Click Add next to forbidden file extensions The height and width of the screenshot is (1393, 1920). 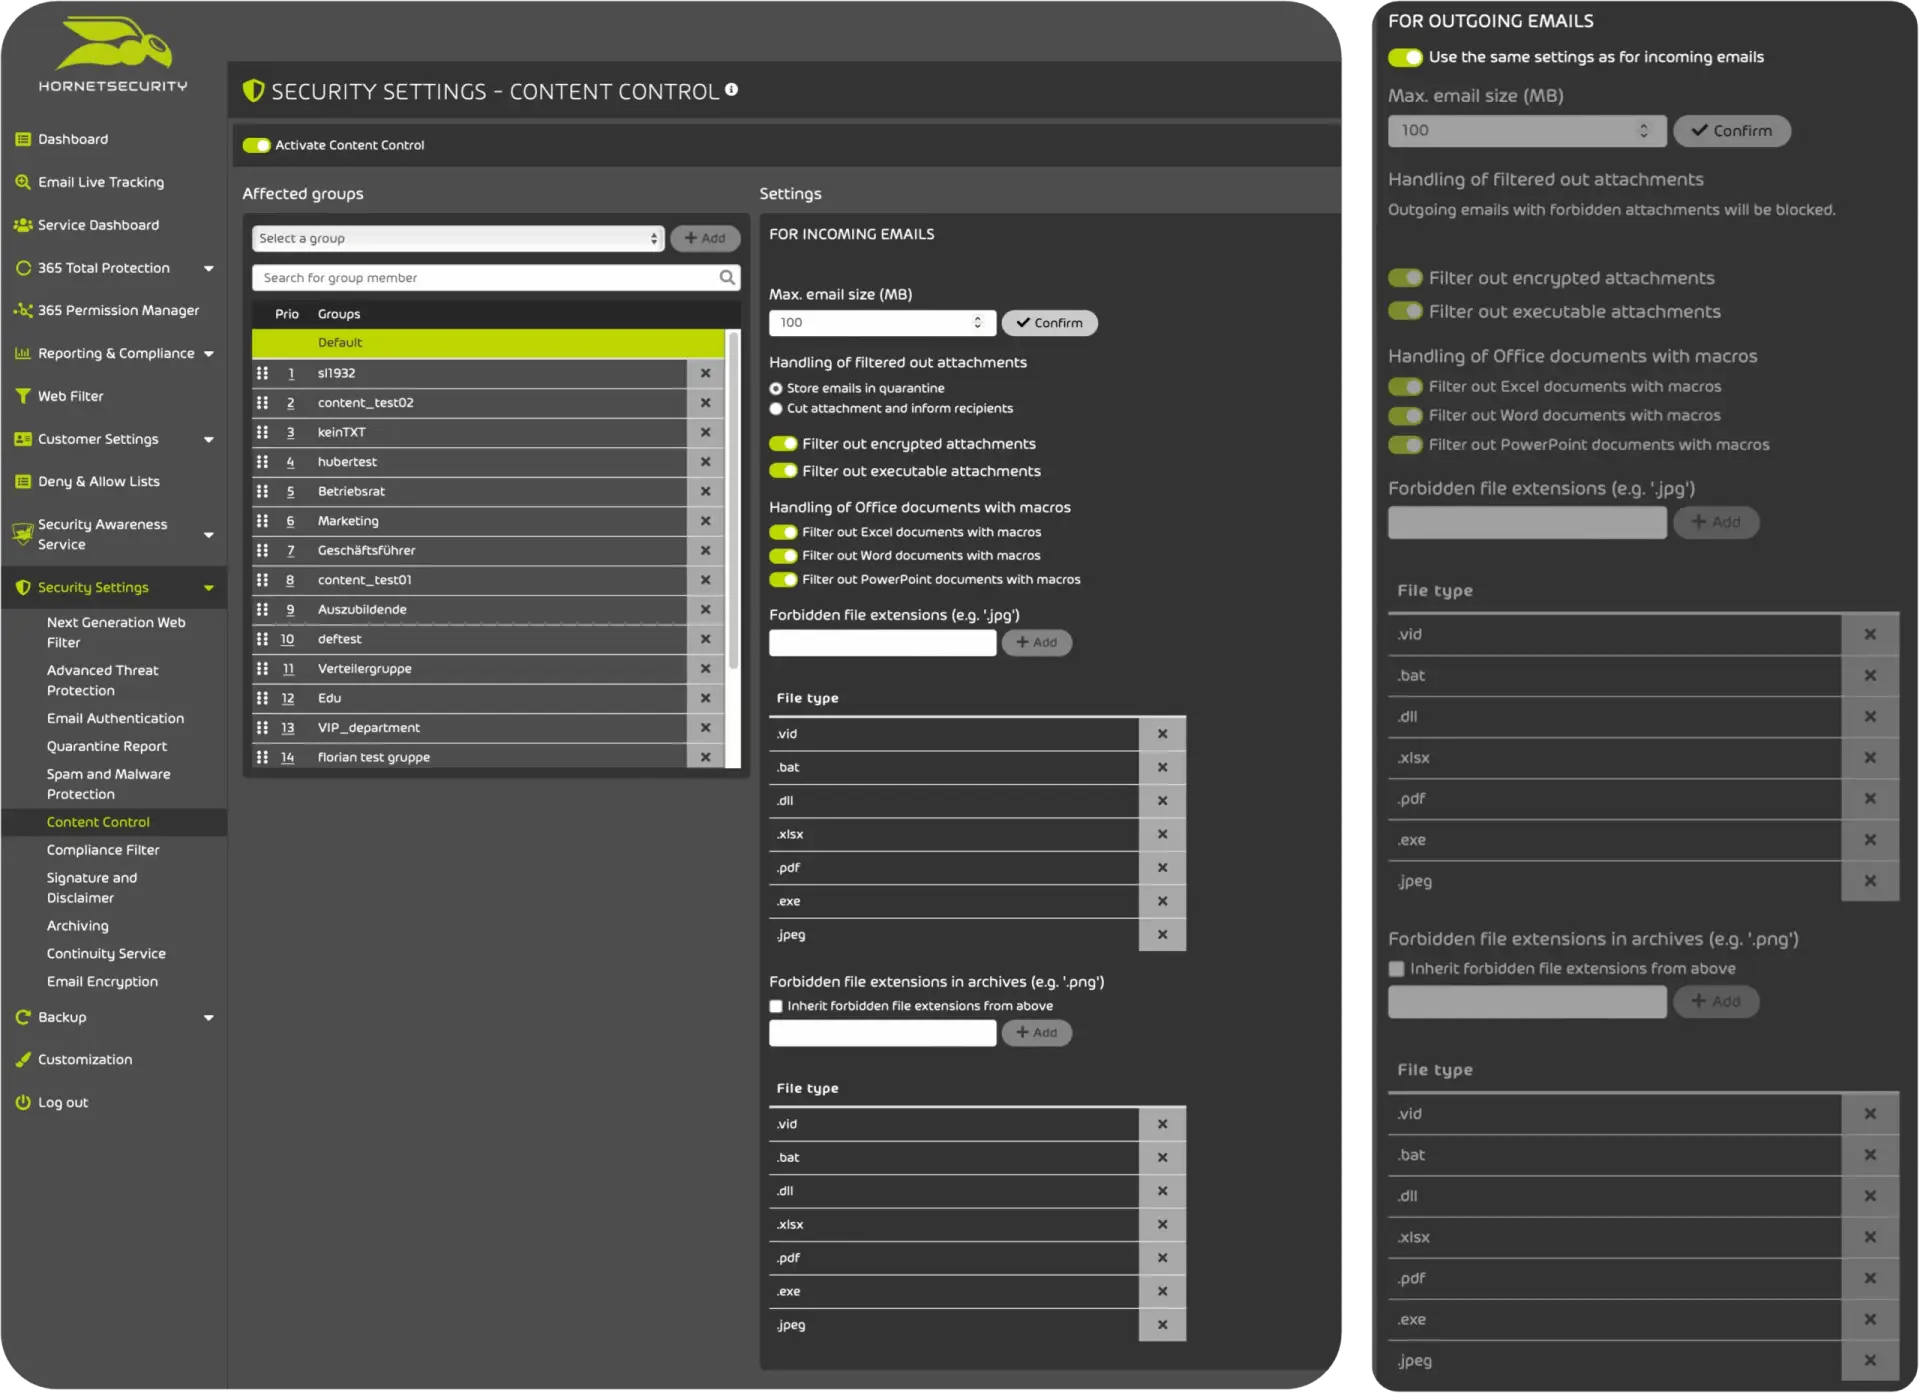click(1037, 642)
